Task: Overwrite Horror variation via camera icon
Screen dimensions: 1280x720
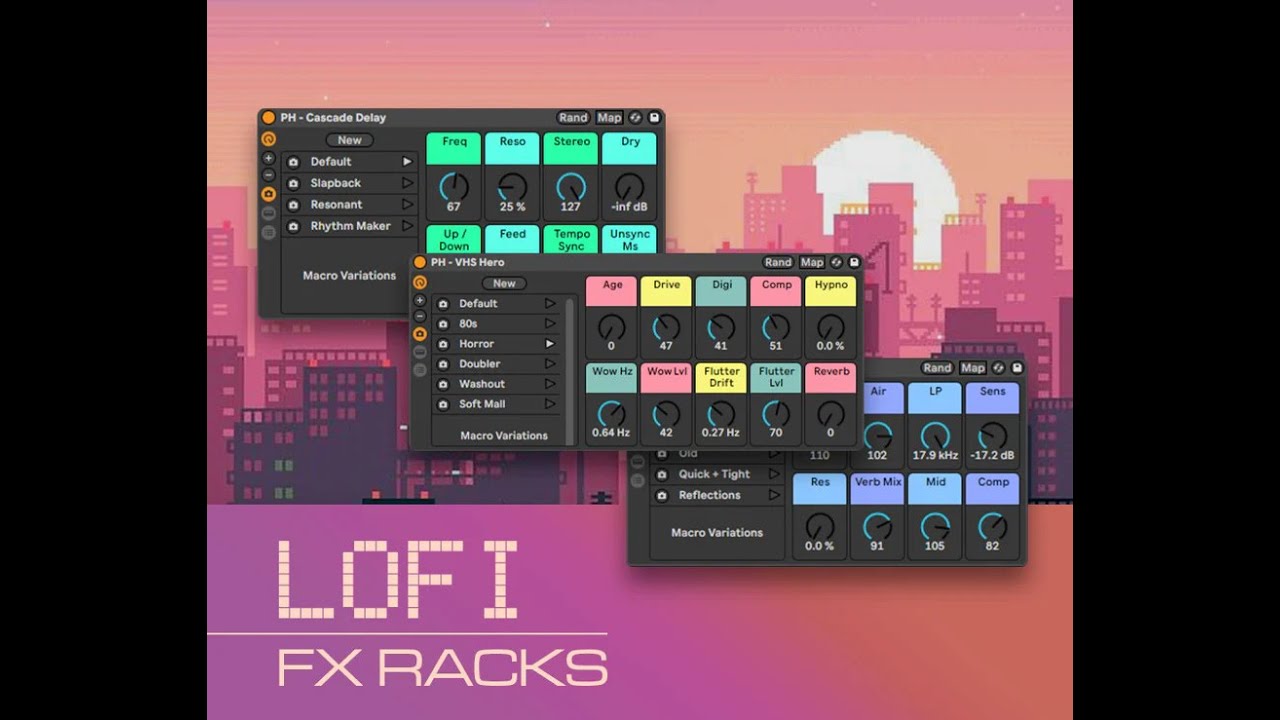Action: 443,344
